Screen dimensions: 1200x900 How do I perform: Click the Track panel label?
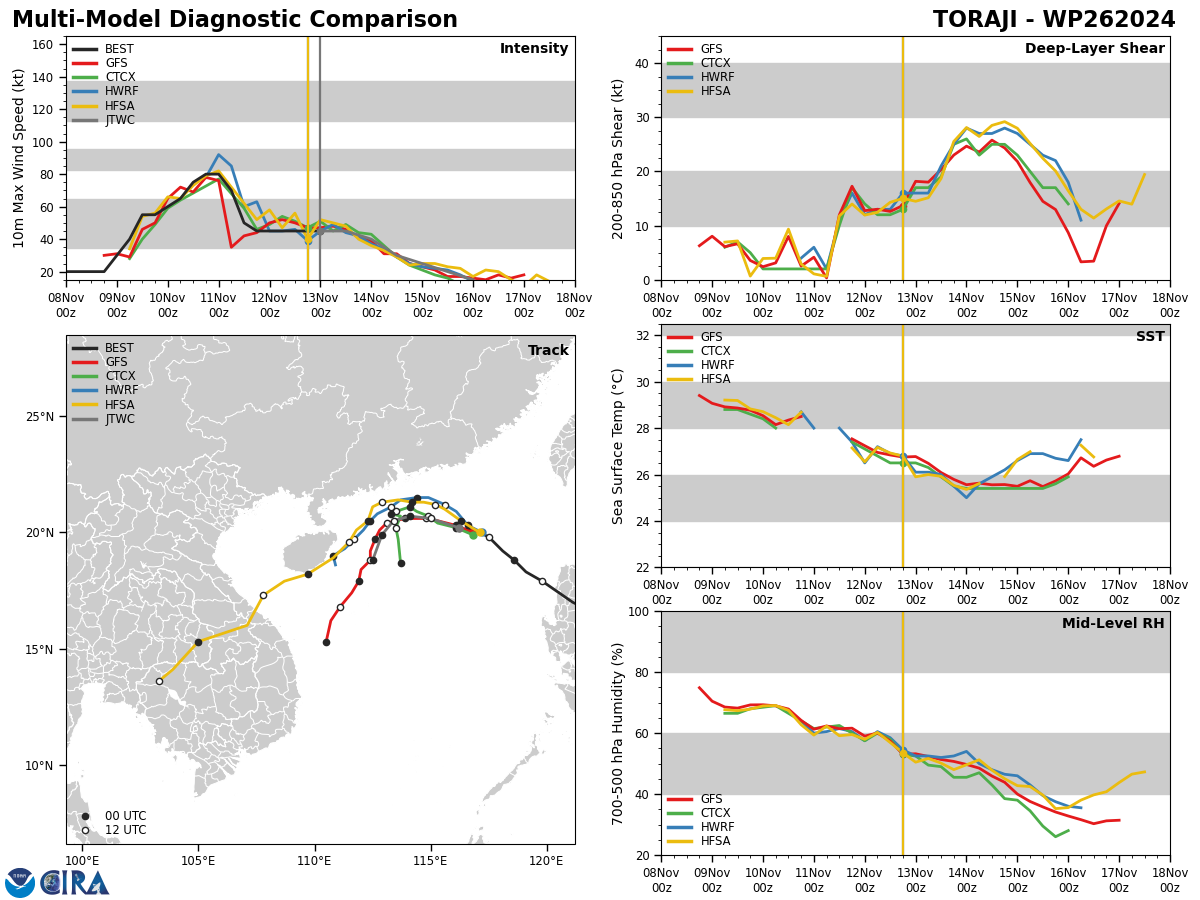pos(548,351)
